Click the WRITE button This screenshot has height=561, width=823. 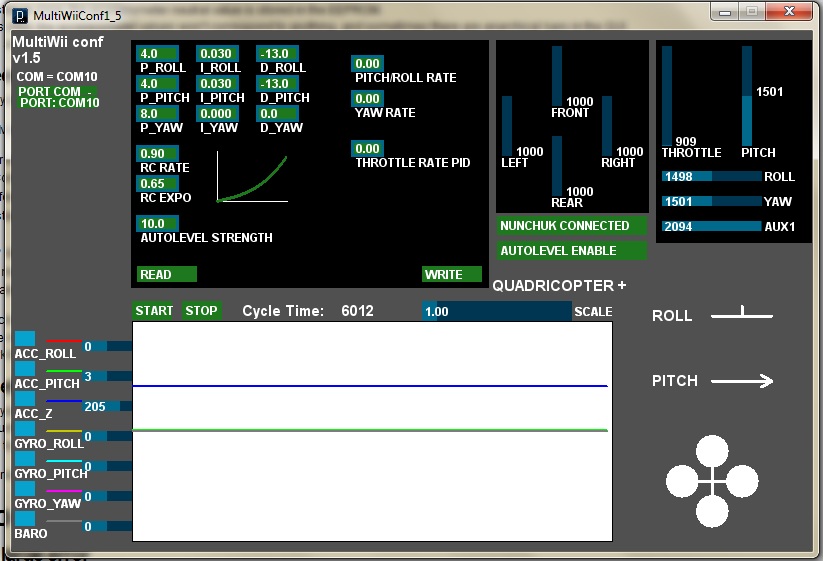[452, 274]
